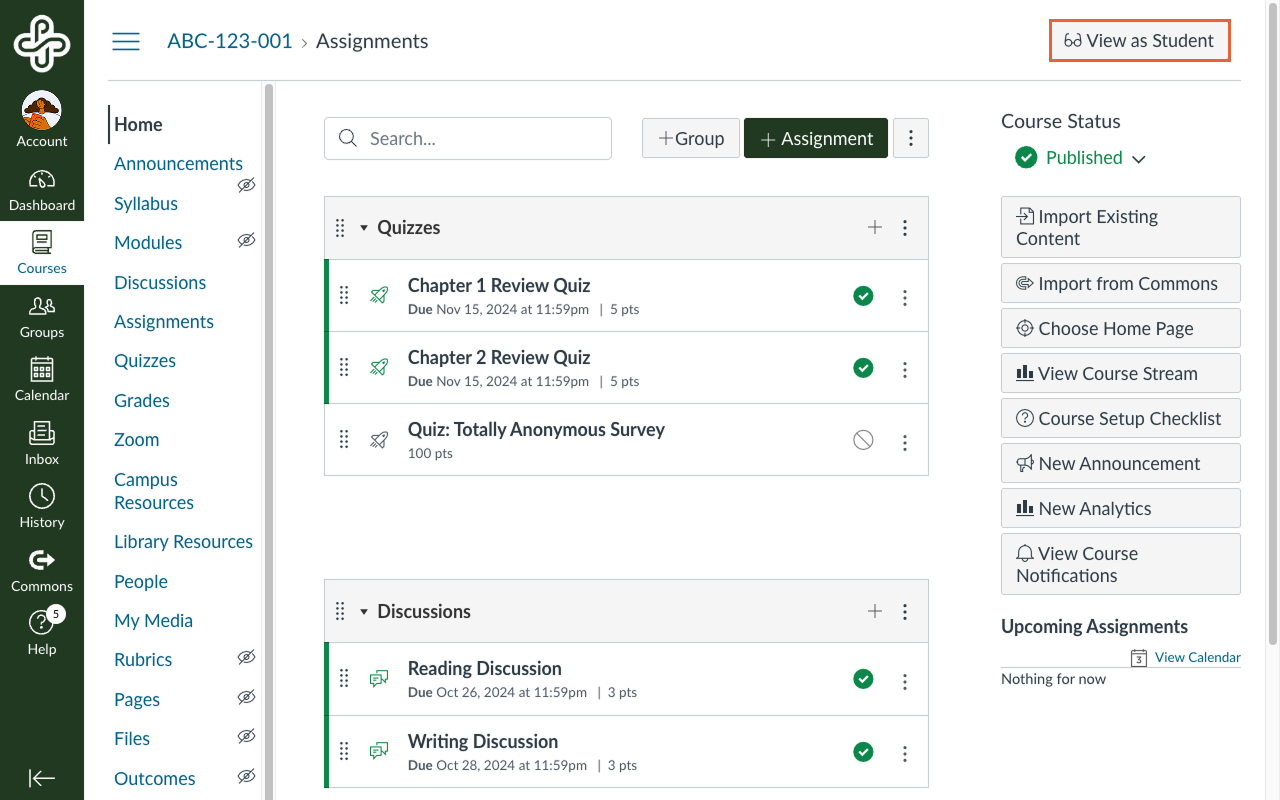Viewport: 1280px width, 800px height.
Task: Open the History clock icon
Action: point(42,496)
